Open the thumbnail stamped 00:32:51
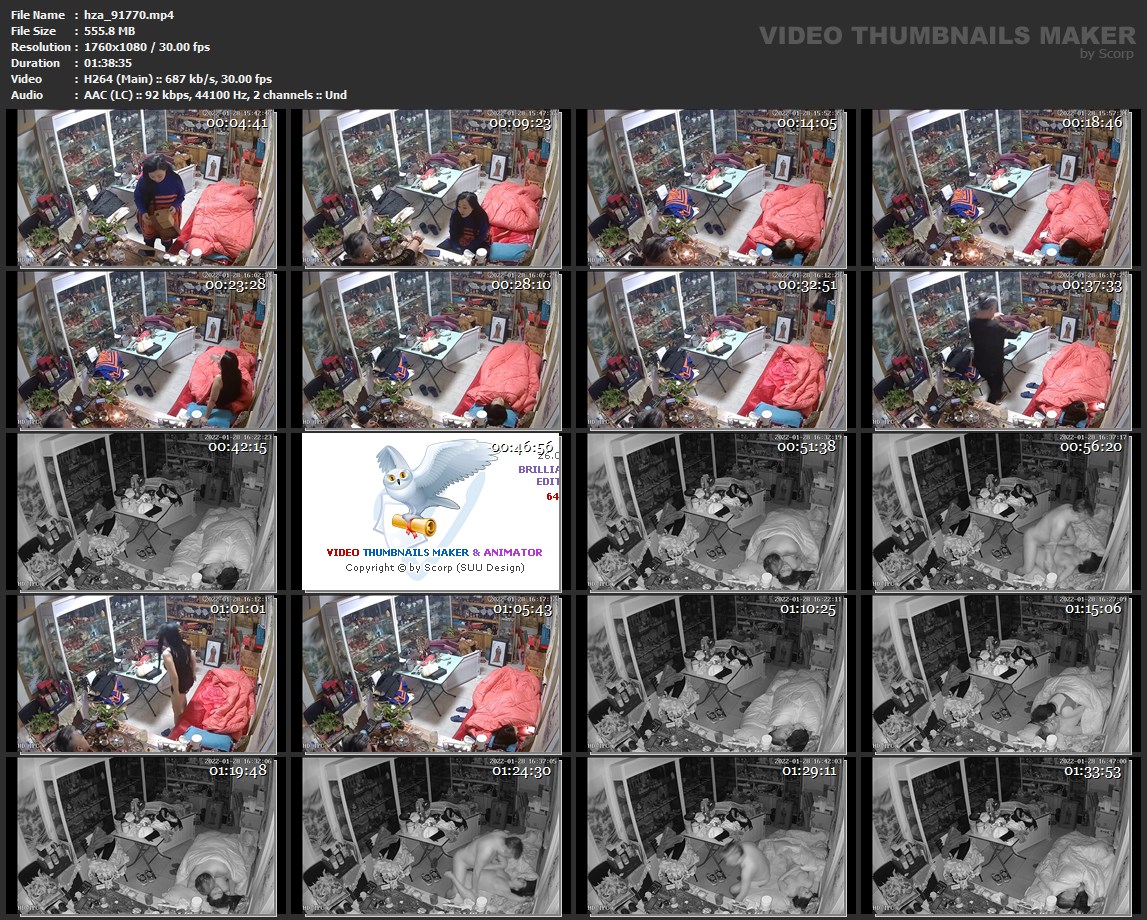Screen dimensions: 1147x920 tap(716, 348)
